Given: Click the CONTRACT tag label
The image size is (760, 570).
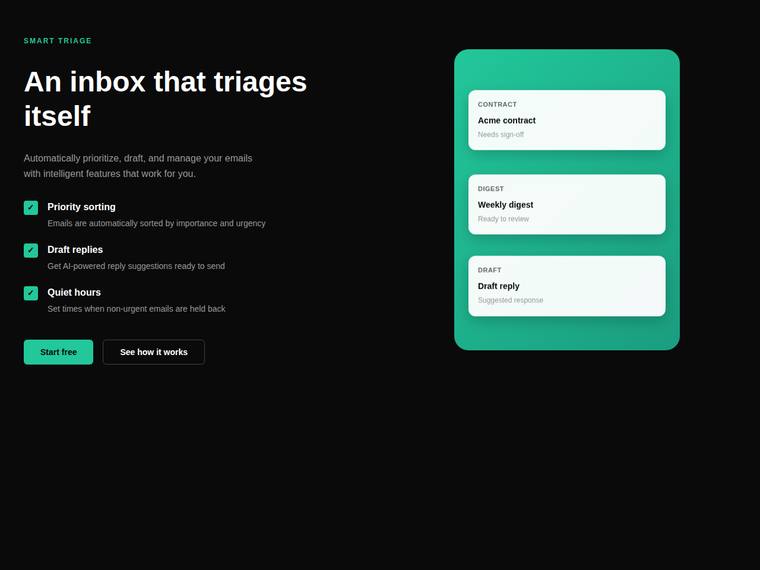Looking at the screenshot, I should point(497,104).
